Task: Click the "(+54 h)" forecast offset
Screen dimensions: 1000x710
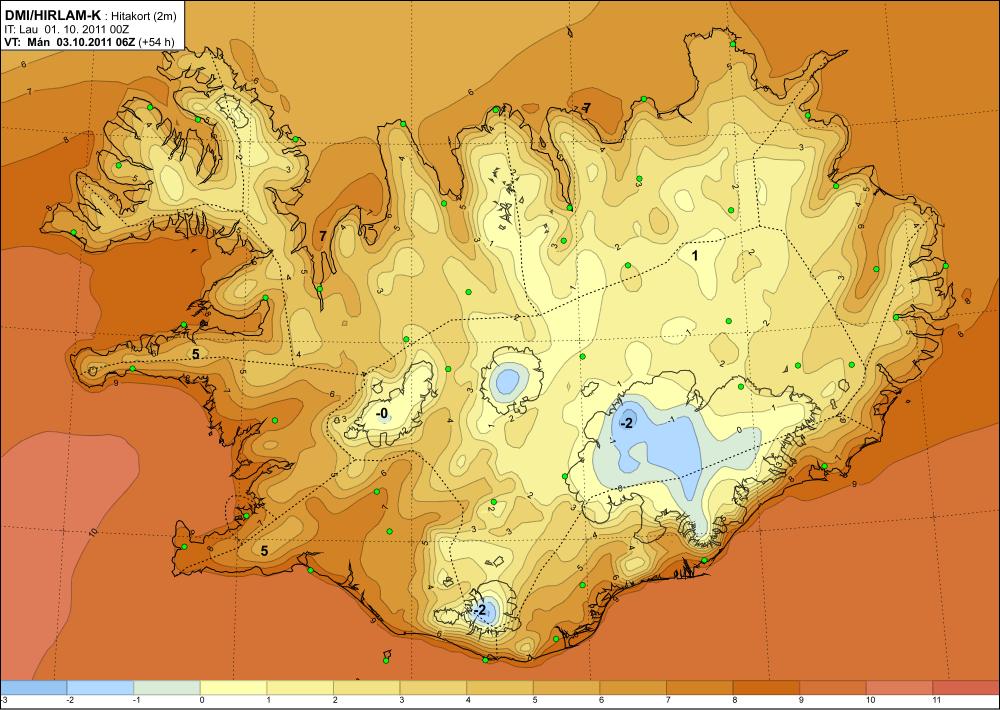Action: click(155, 41)
